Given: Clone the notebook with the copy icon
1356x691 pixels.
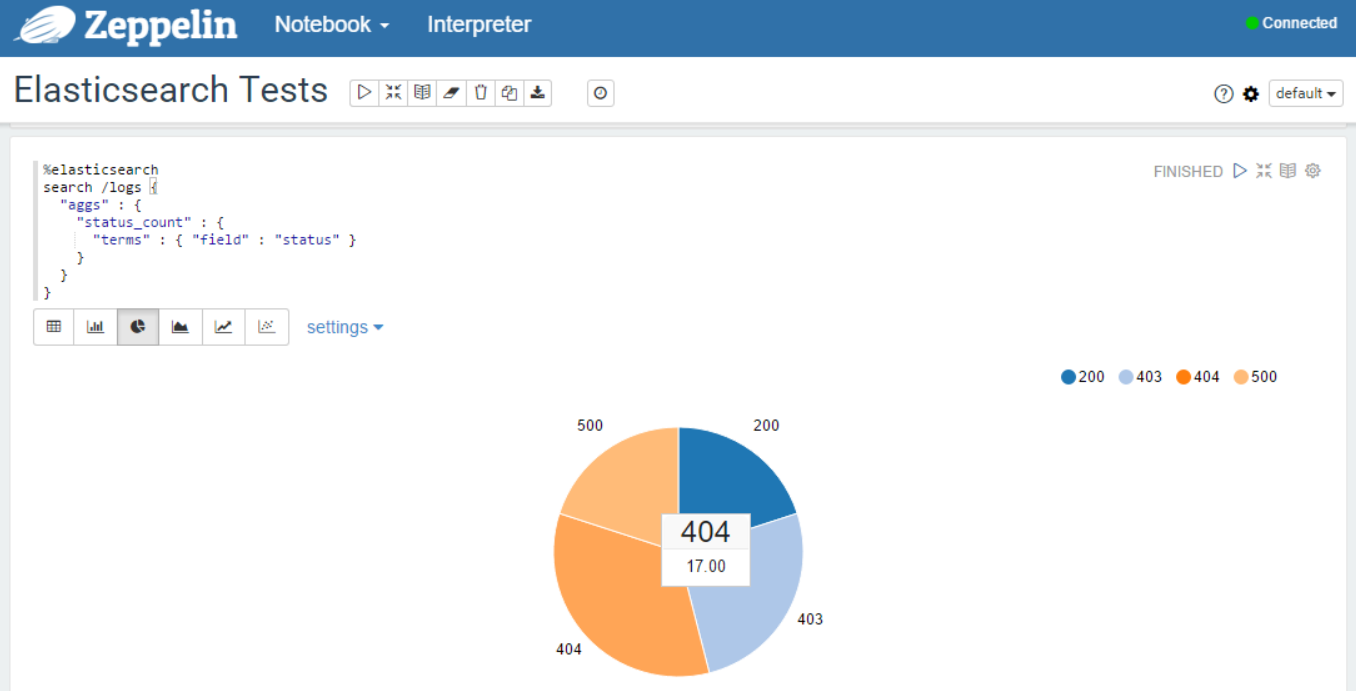Looking at the screenshot, I should 509,93.
